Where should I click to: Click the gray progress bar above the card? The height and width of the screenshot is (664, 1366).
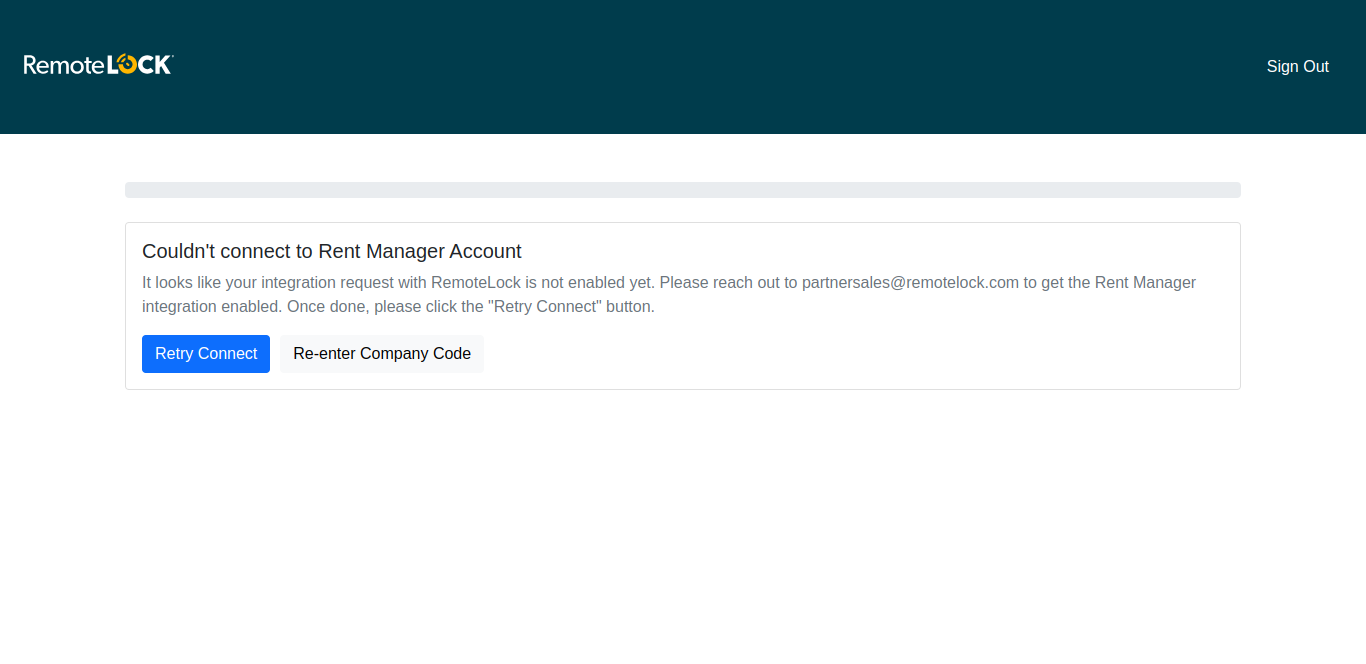coord(683,189)
